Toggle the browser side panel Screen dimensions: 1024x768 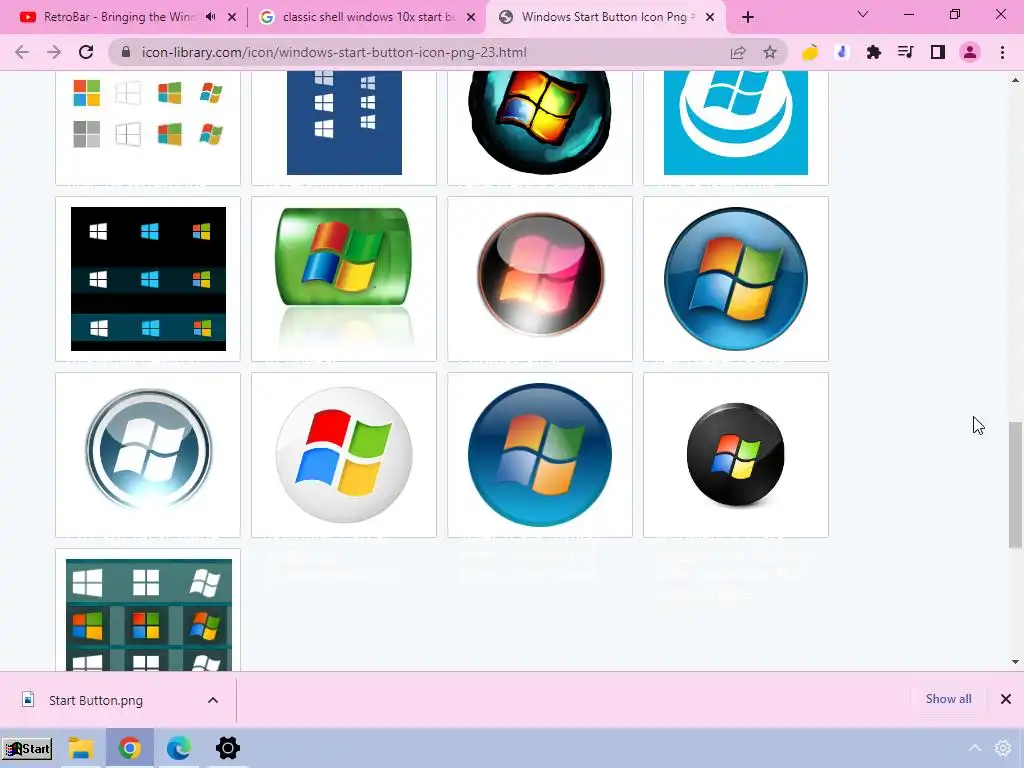[x=938, y=52]
